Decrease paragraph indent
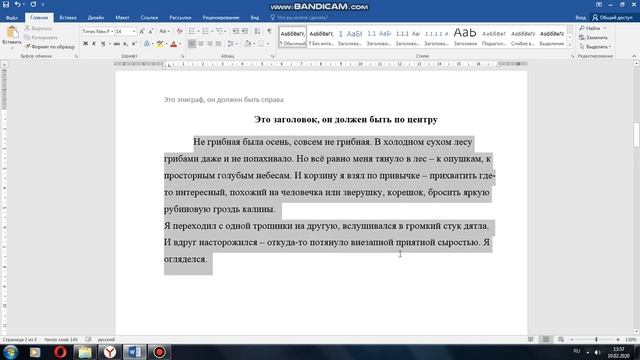 click(236, 31)
